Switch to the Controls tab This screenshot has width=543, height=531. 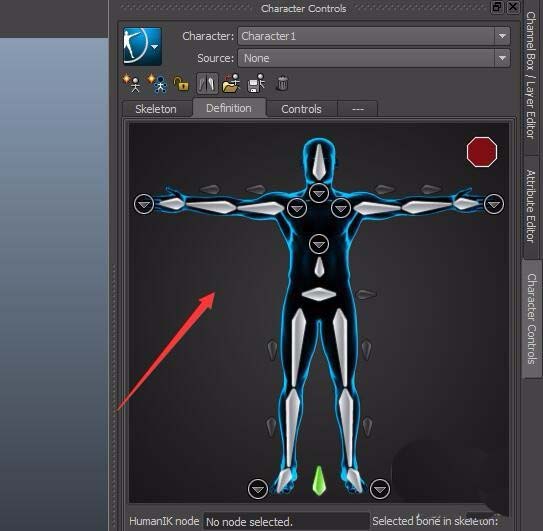click(x=301, y=109)
